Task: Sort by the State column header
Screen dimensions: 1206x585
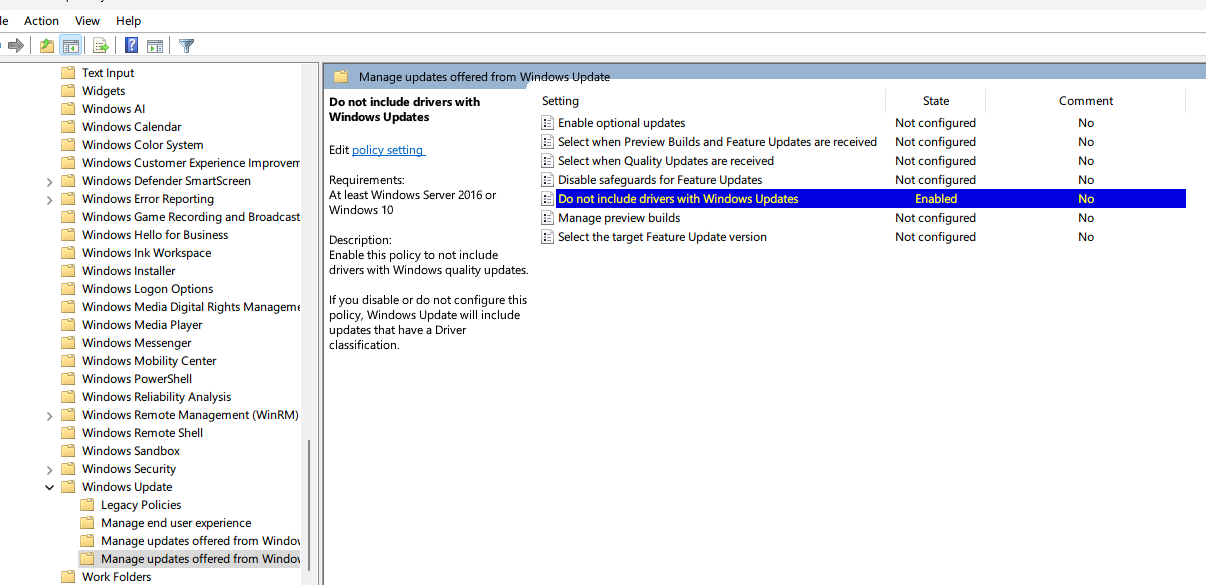Action: (x=936, y=101)
